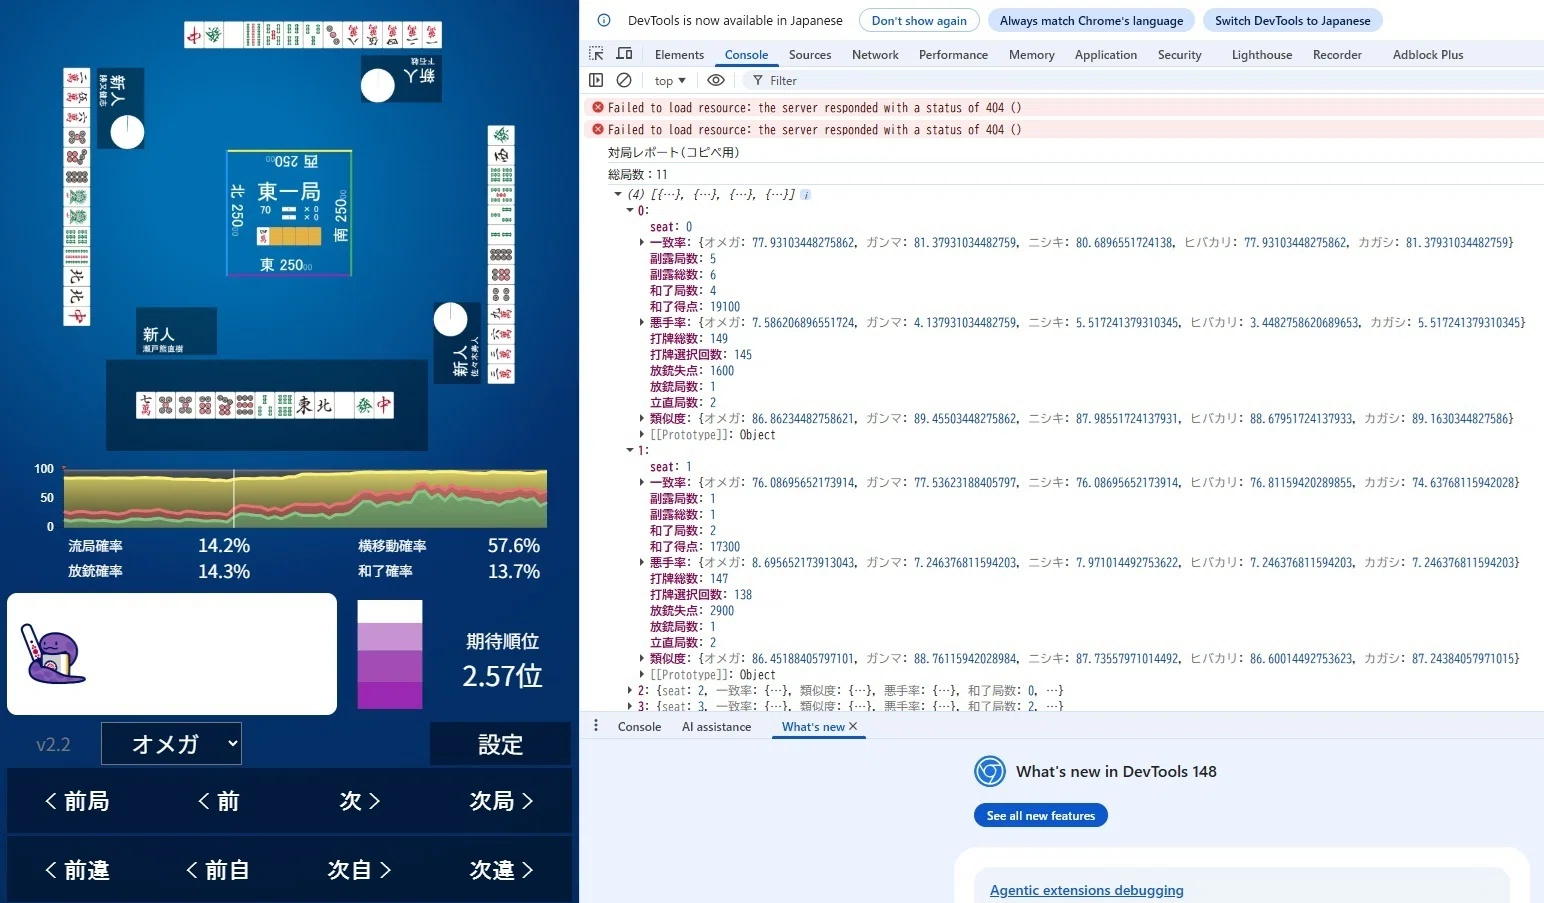Click the 2.57位 expected rank value
Screen dimensions: 1544x903
[x=502, y=676]
